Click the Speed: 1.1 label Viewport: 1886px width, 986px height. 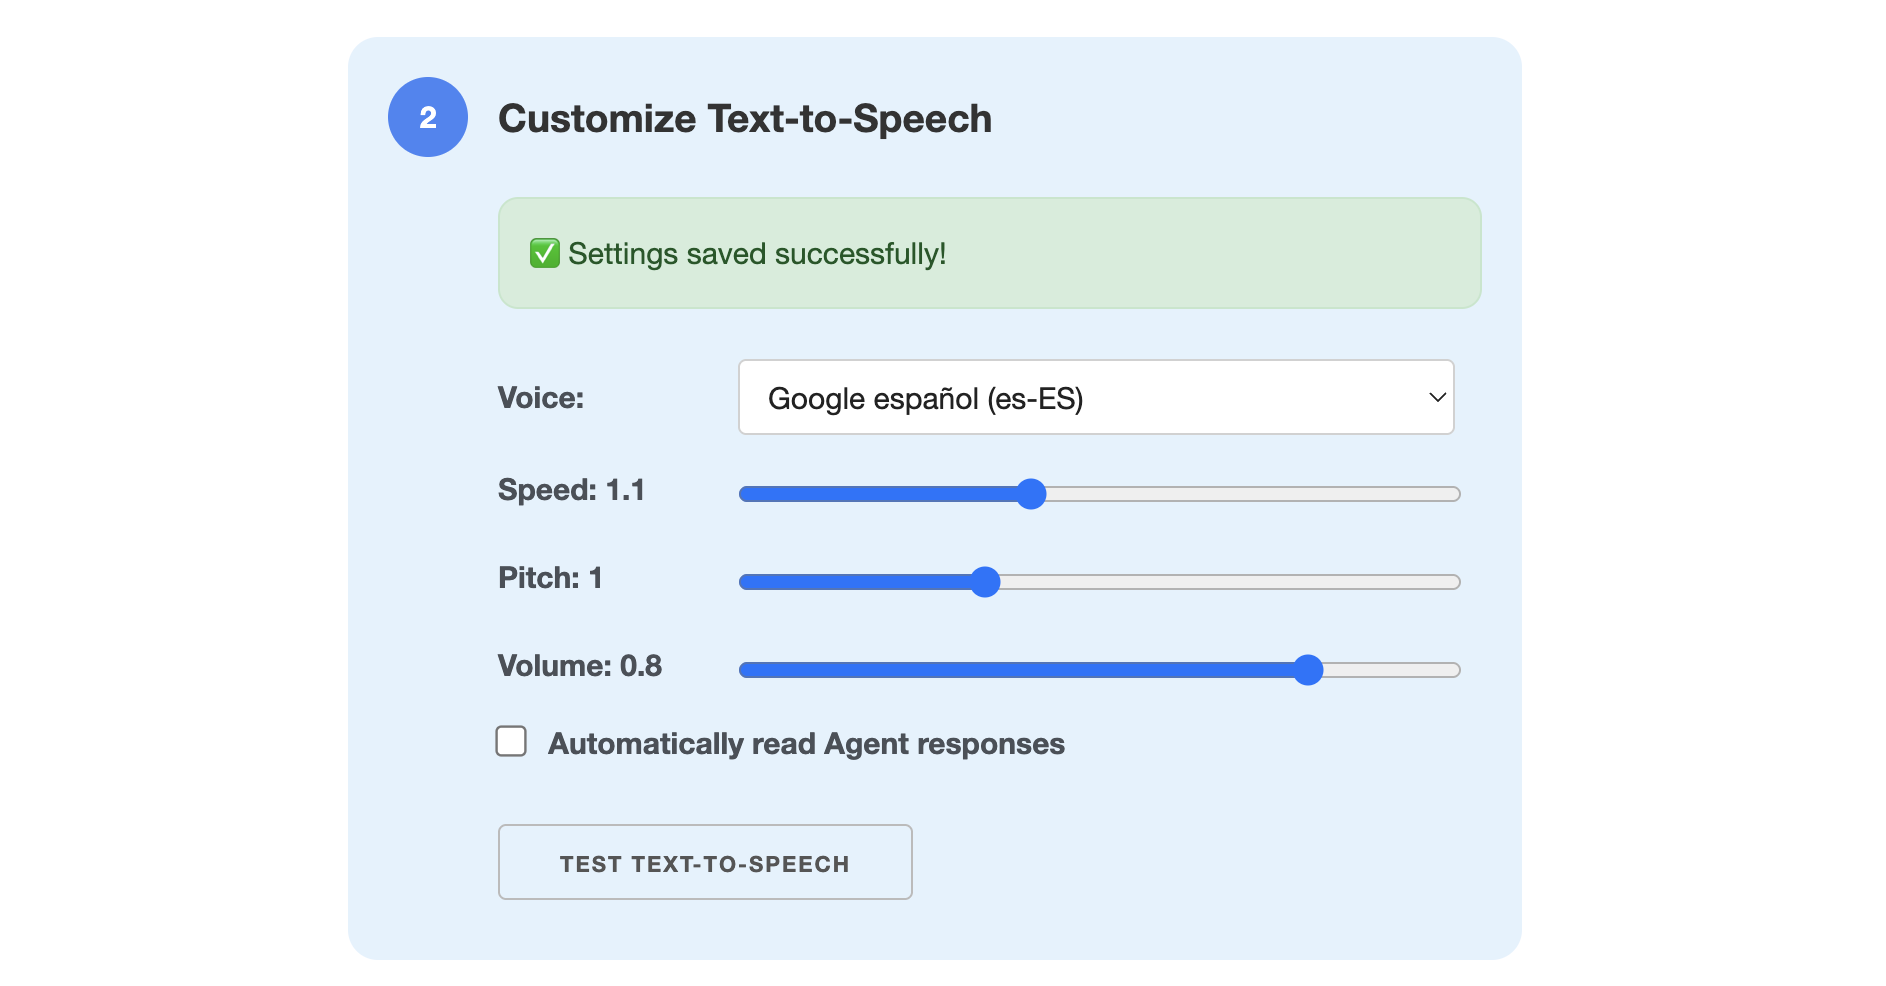(571, 490)
